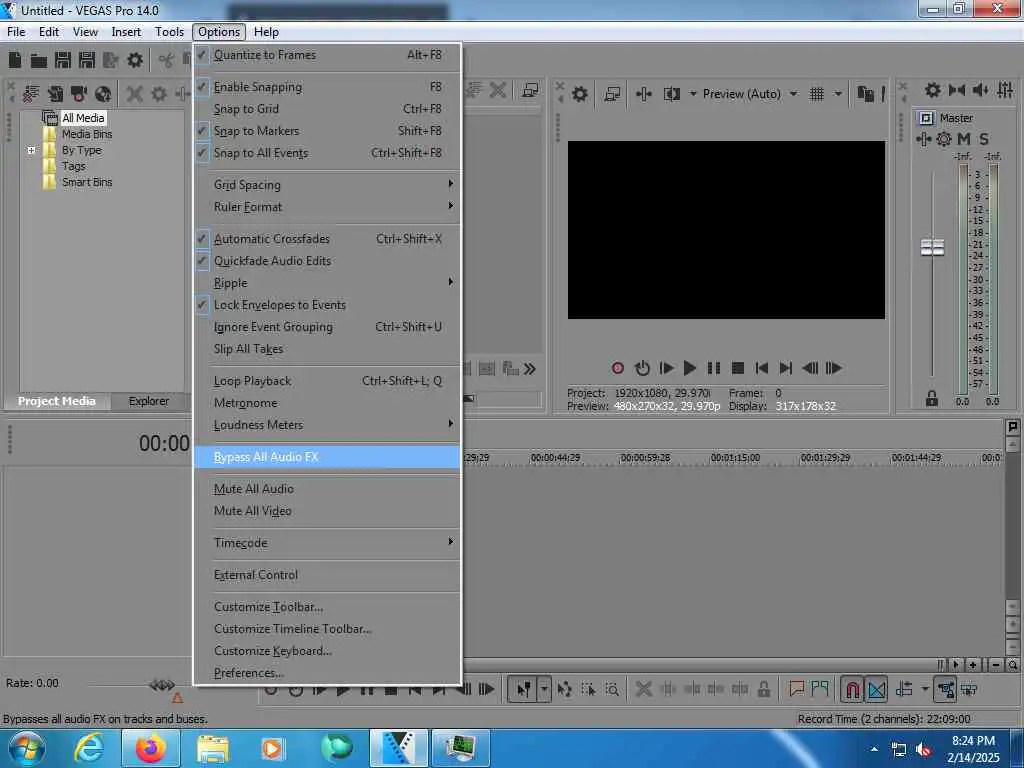The height and width of the screenshot is (768, 1024).
Task: Click the Insert Region icon
Action: tap(819, 688)
